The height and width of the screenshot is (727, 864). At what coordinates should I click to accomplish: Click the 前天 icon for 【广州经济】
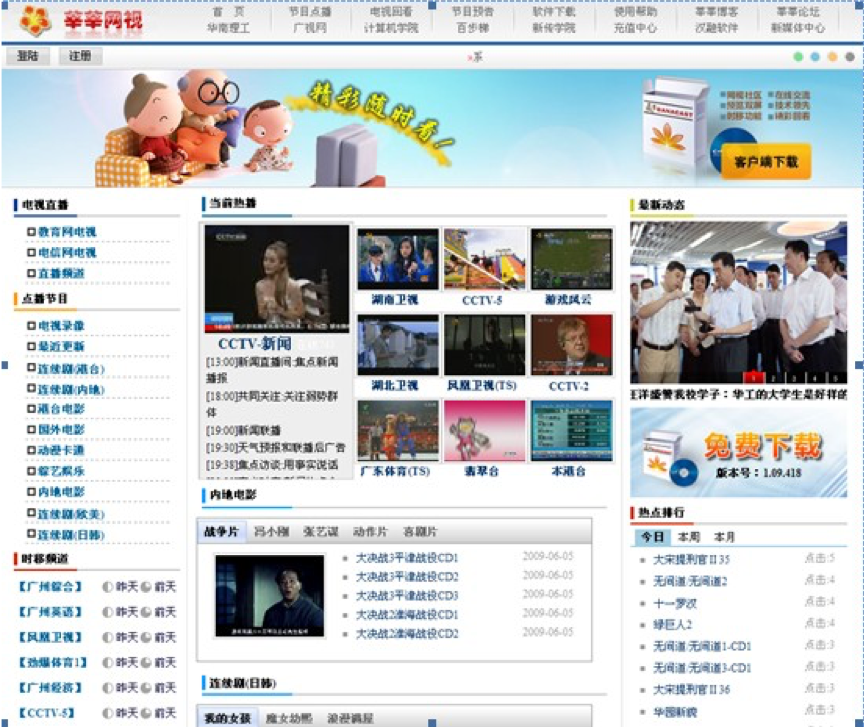(x=146, y=688)
